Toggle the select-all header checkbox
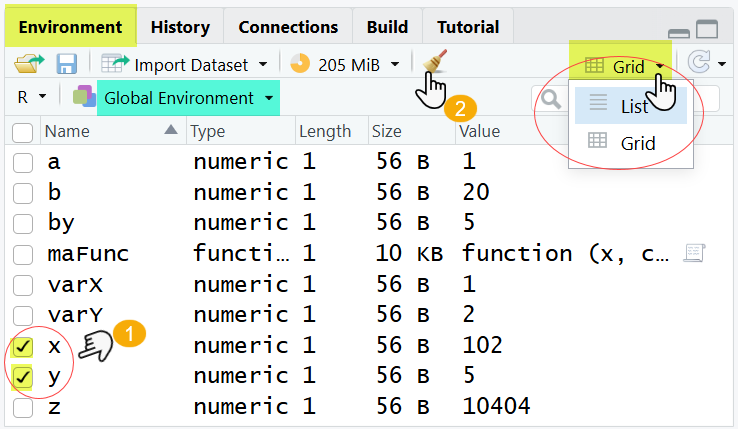The image size is (738, 429). [x=23, y=132]
